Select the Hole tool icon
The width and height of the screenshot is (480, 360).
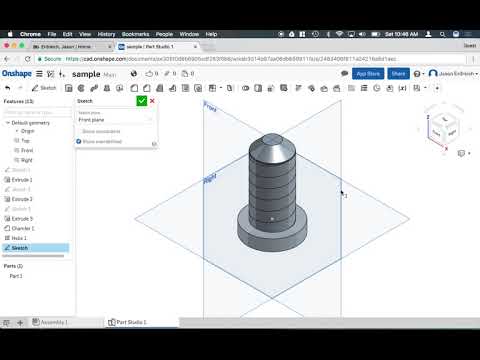(x=198, y=88)
